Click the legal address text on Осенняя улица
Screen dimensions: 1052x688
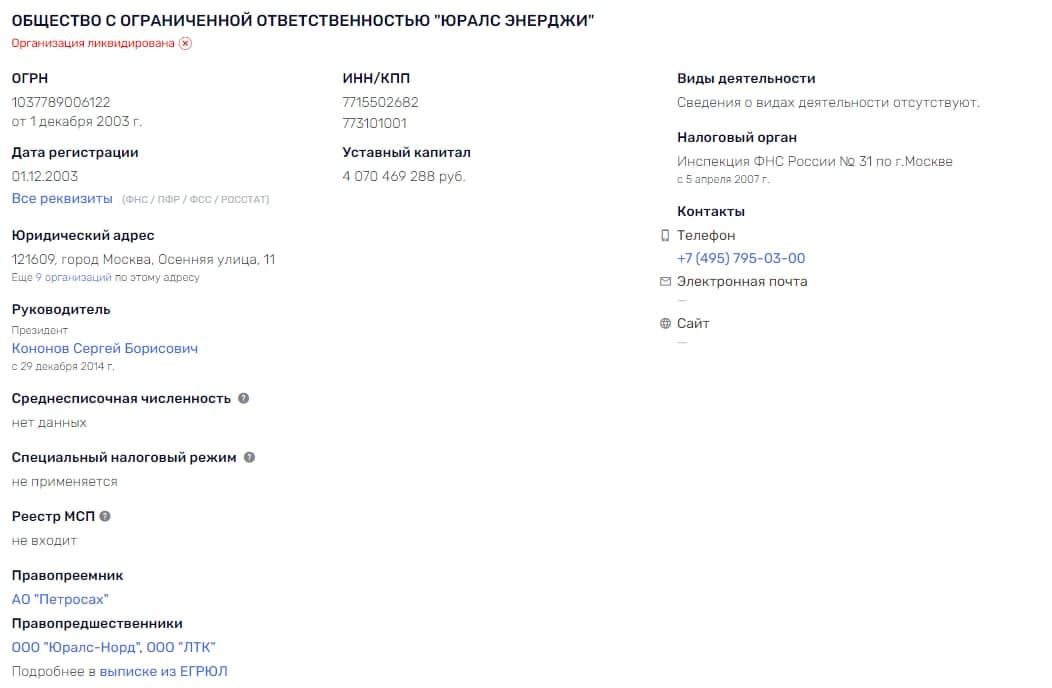(x=143, y=259)
